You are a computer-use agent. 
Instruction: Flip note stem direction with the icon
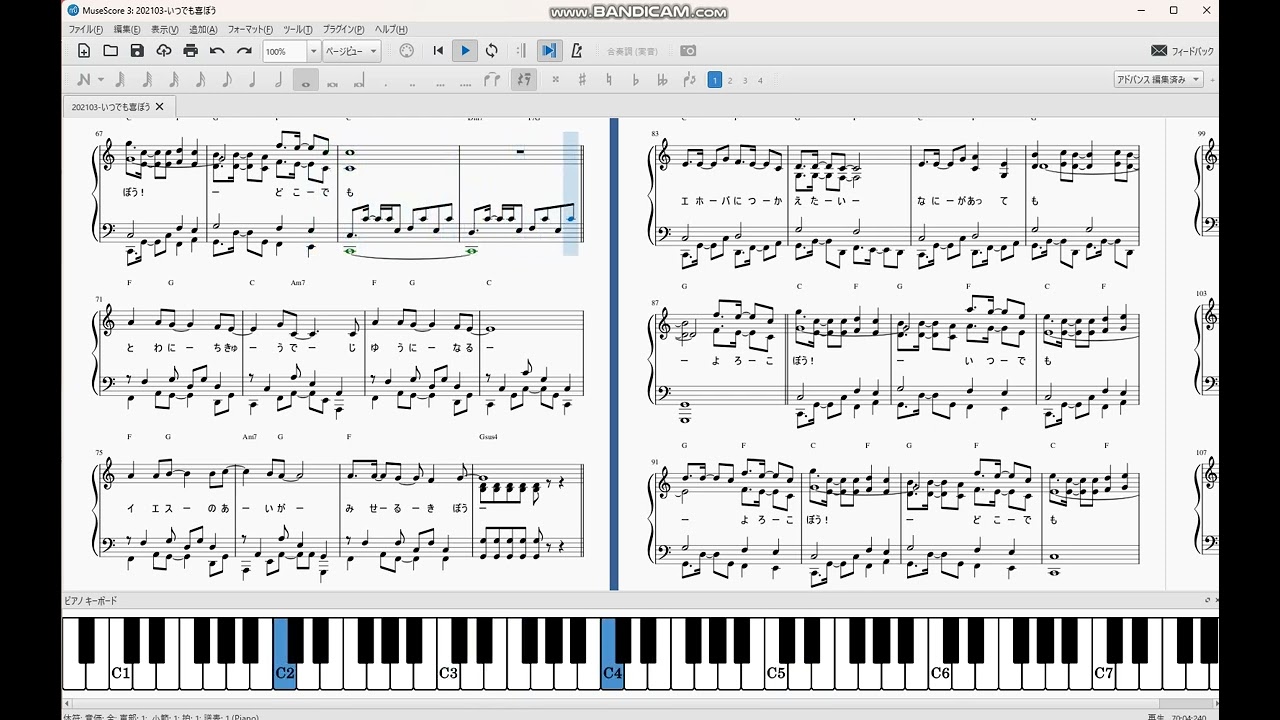(x=689, y=80)
